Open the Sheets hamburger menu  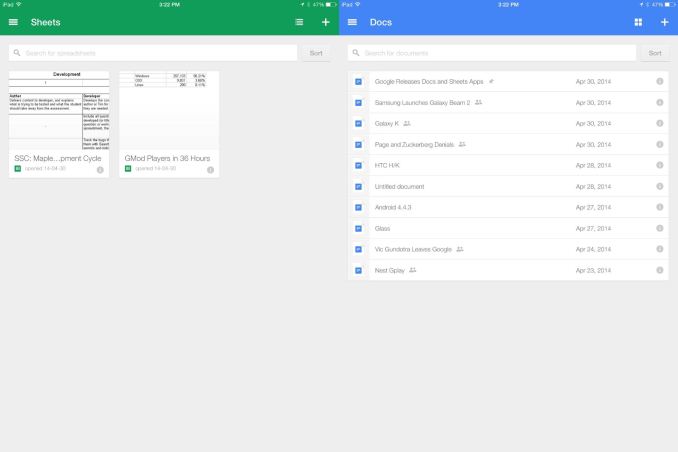click(13, 22)
